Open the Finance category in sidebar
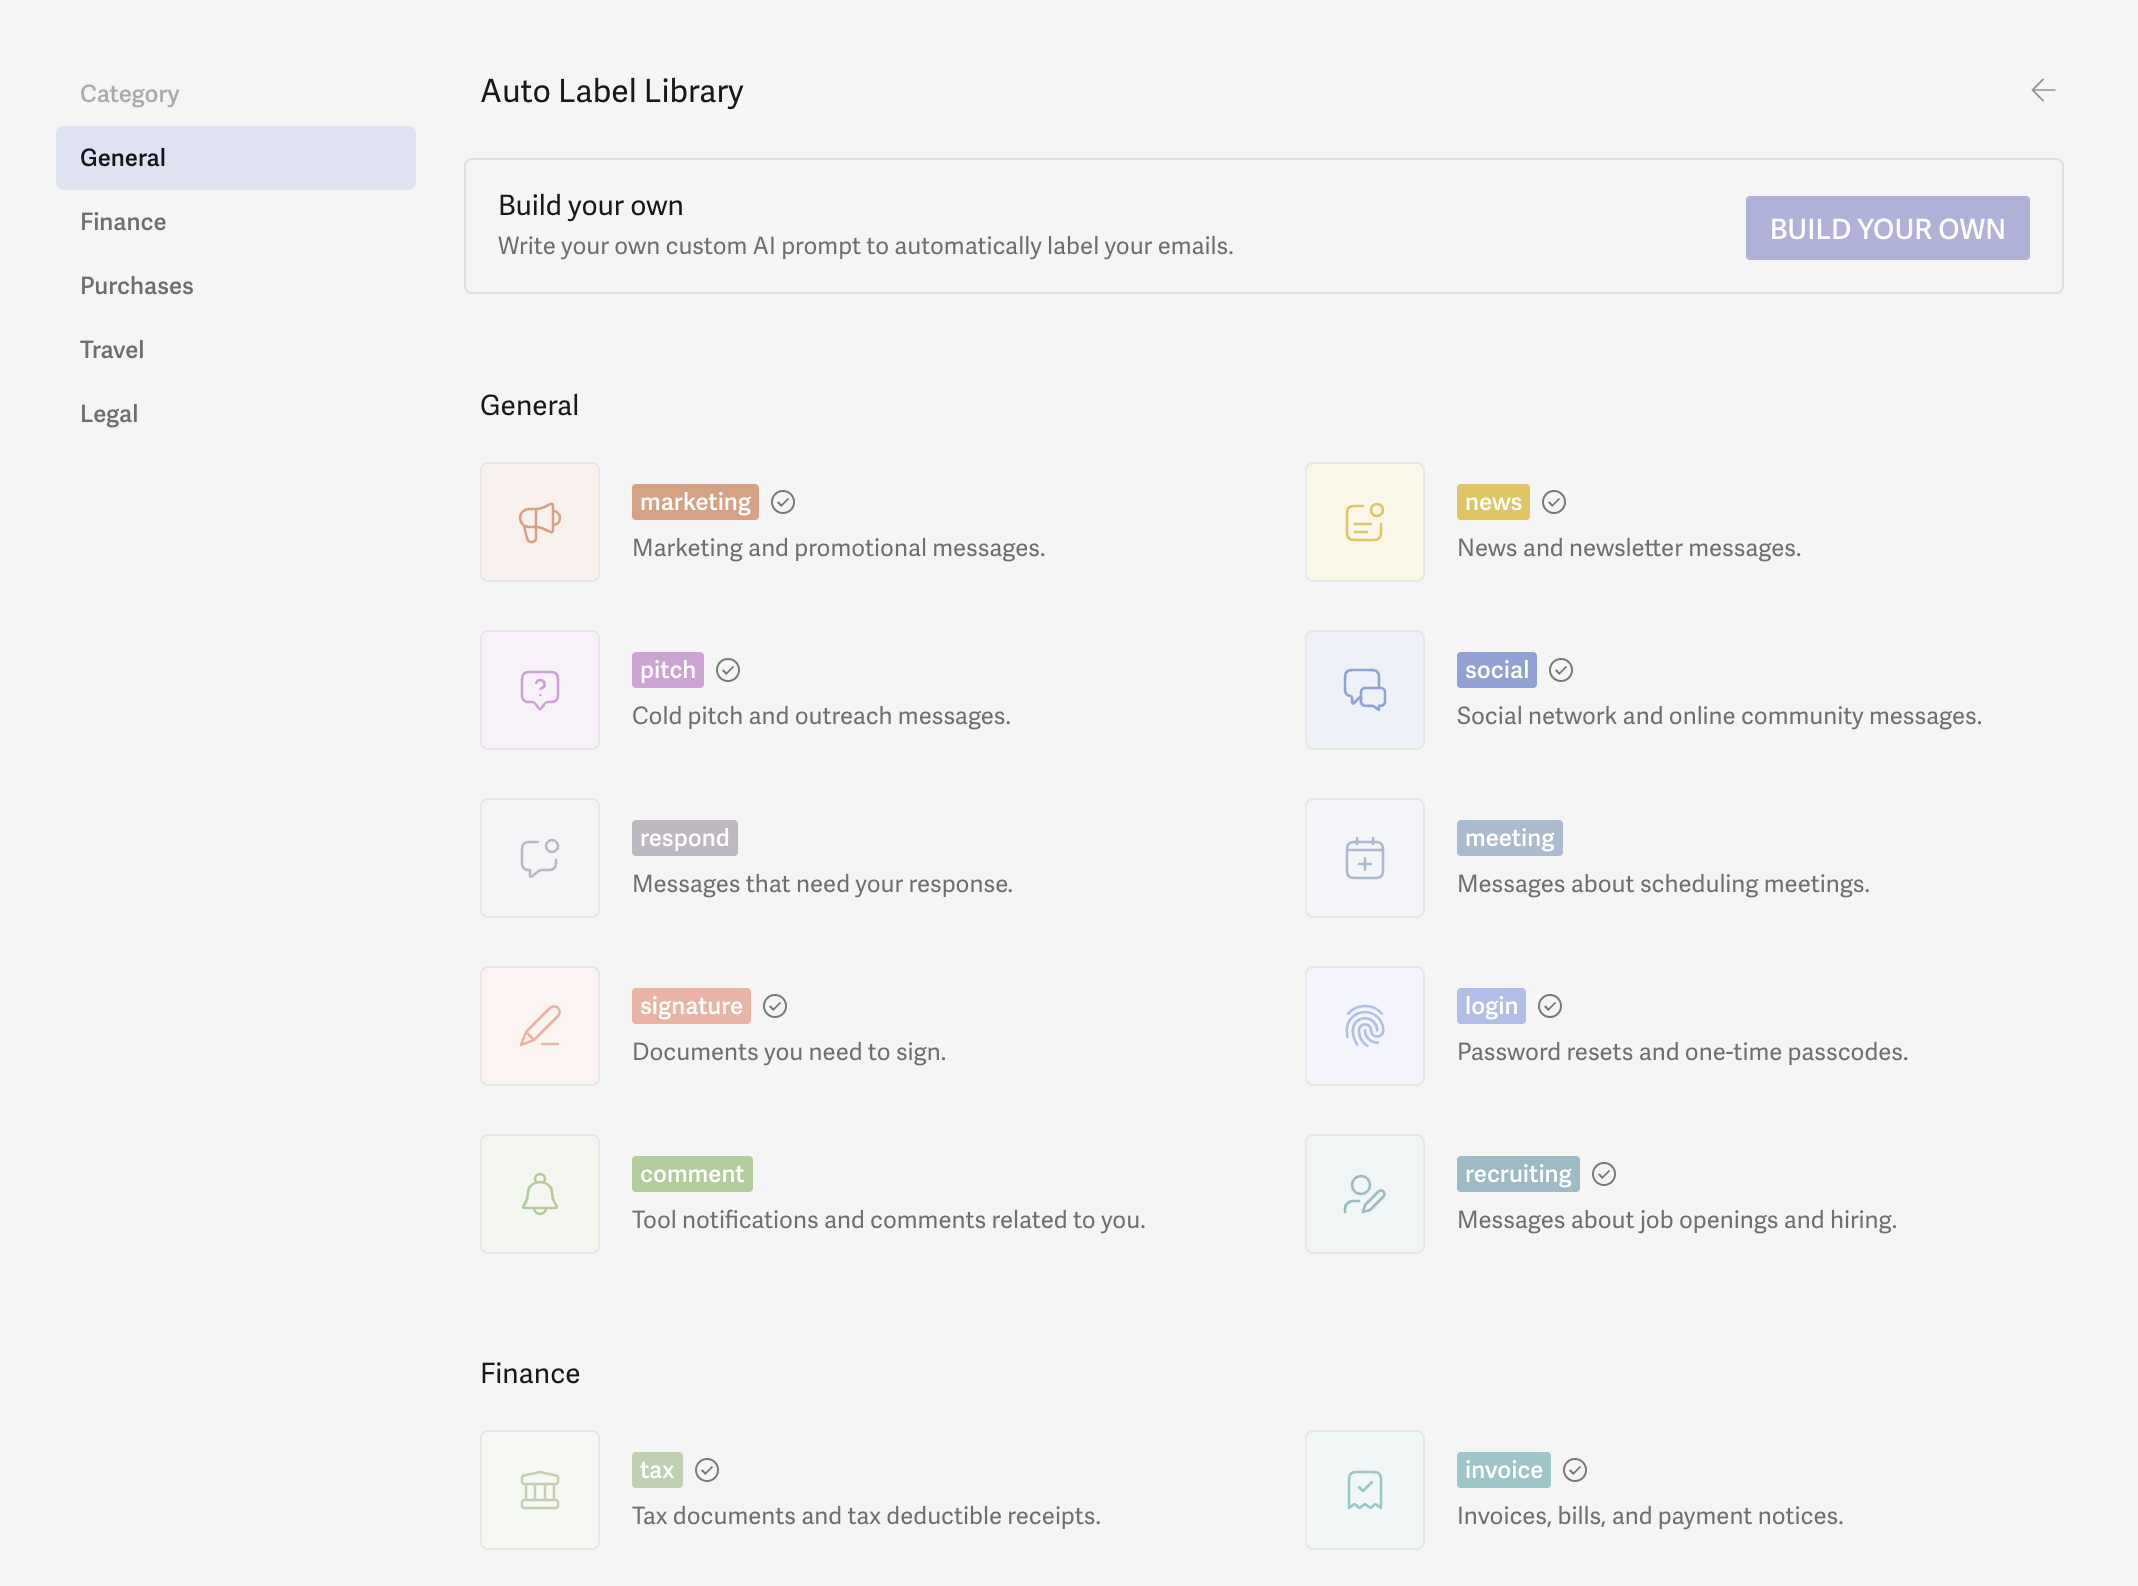Screen dimensions: 2138x1586 123,222
